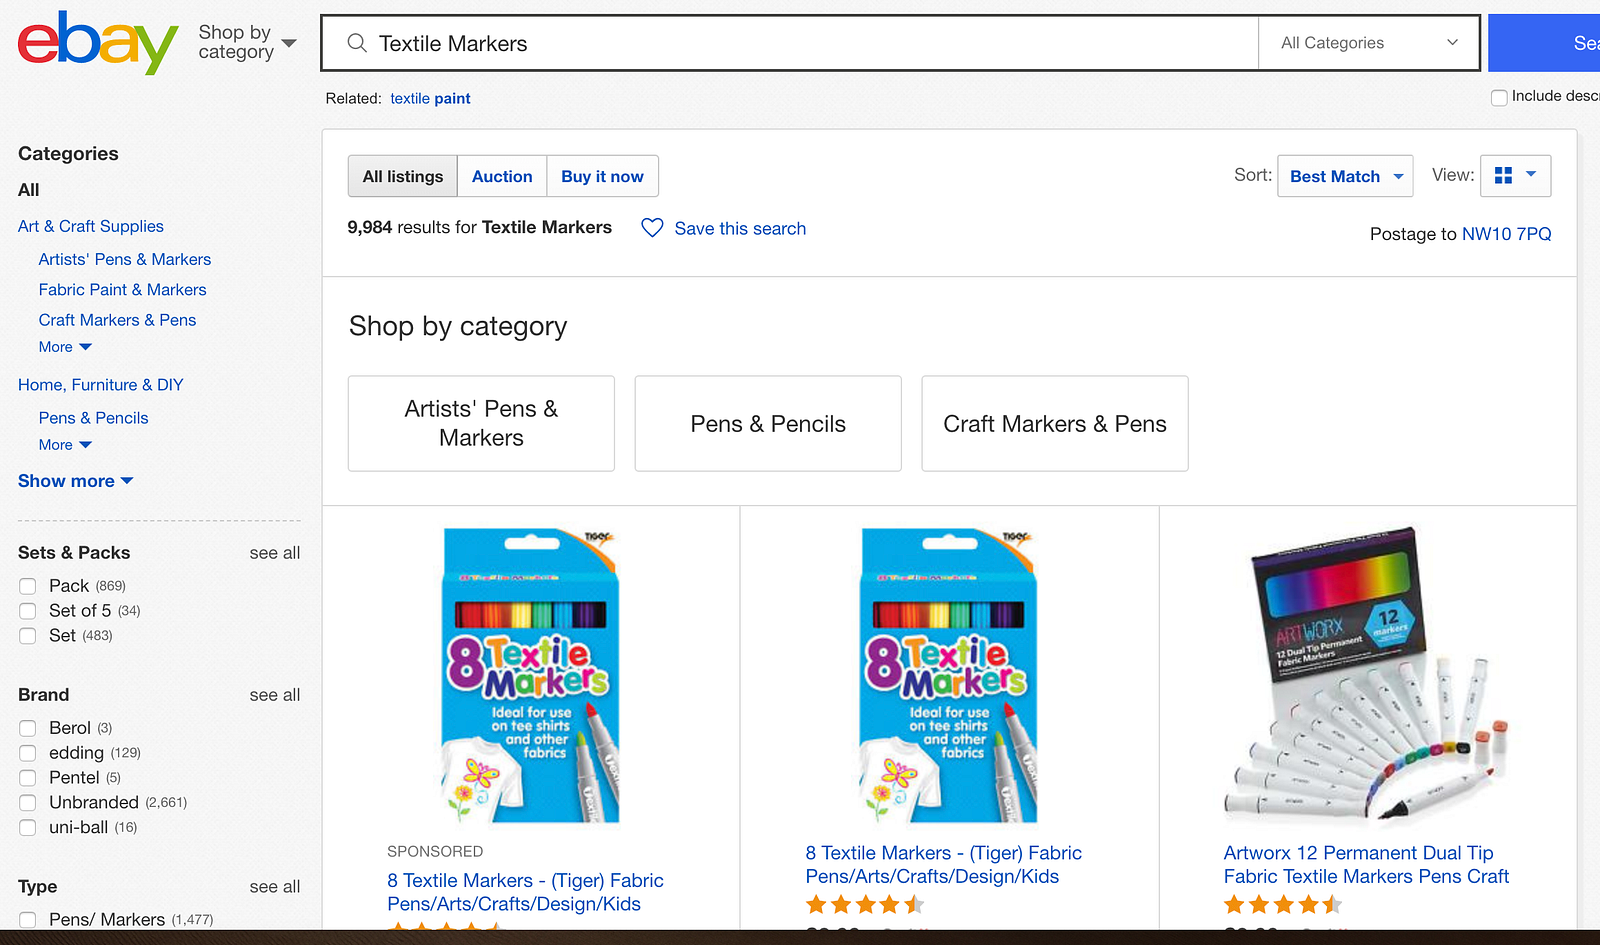Click the Artworx product star rating
This screenshot has width=1600, height=945.
(1282, 905)
